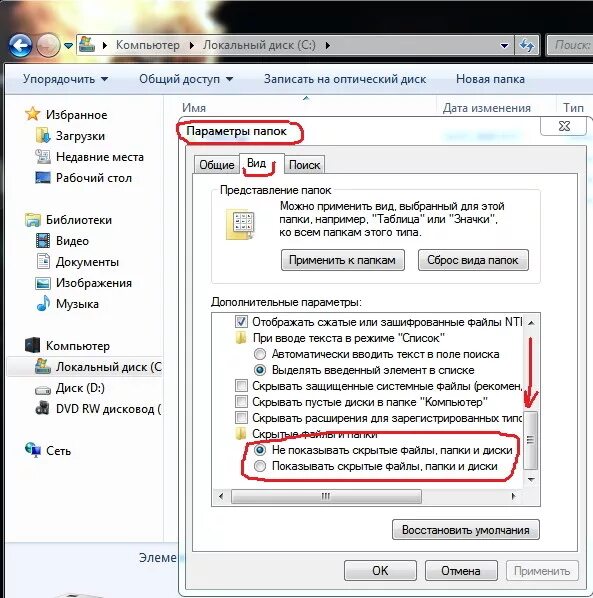
Task: Click the horizontal scroll right arrow
Action: 513,496
